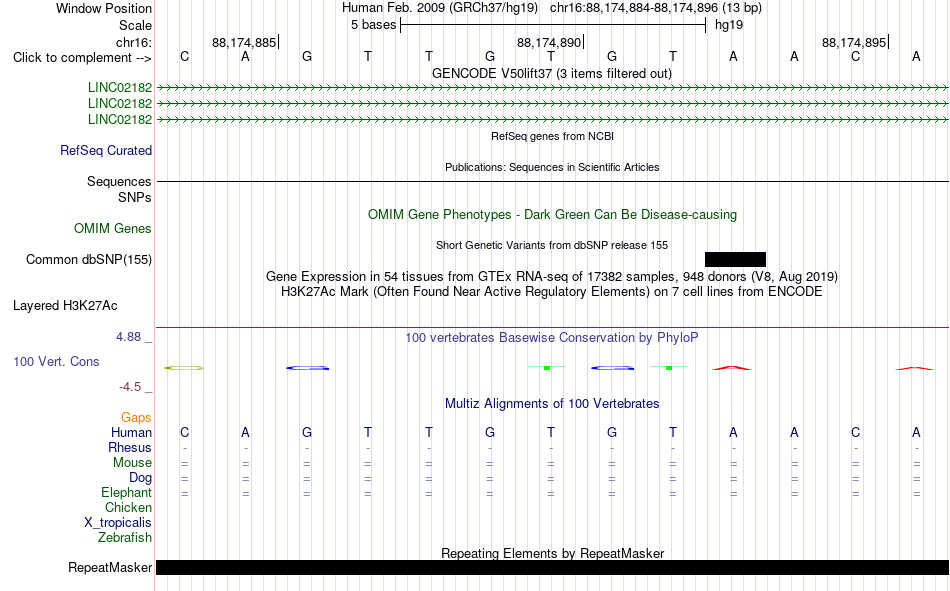Open 'Multiz Alignments of 100 Vertebrates' title
Viewport: 950px width, 591px height.
click(x=552, y=404)
